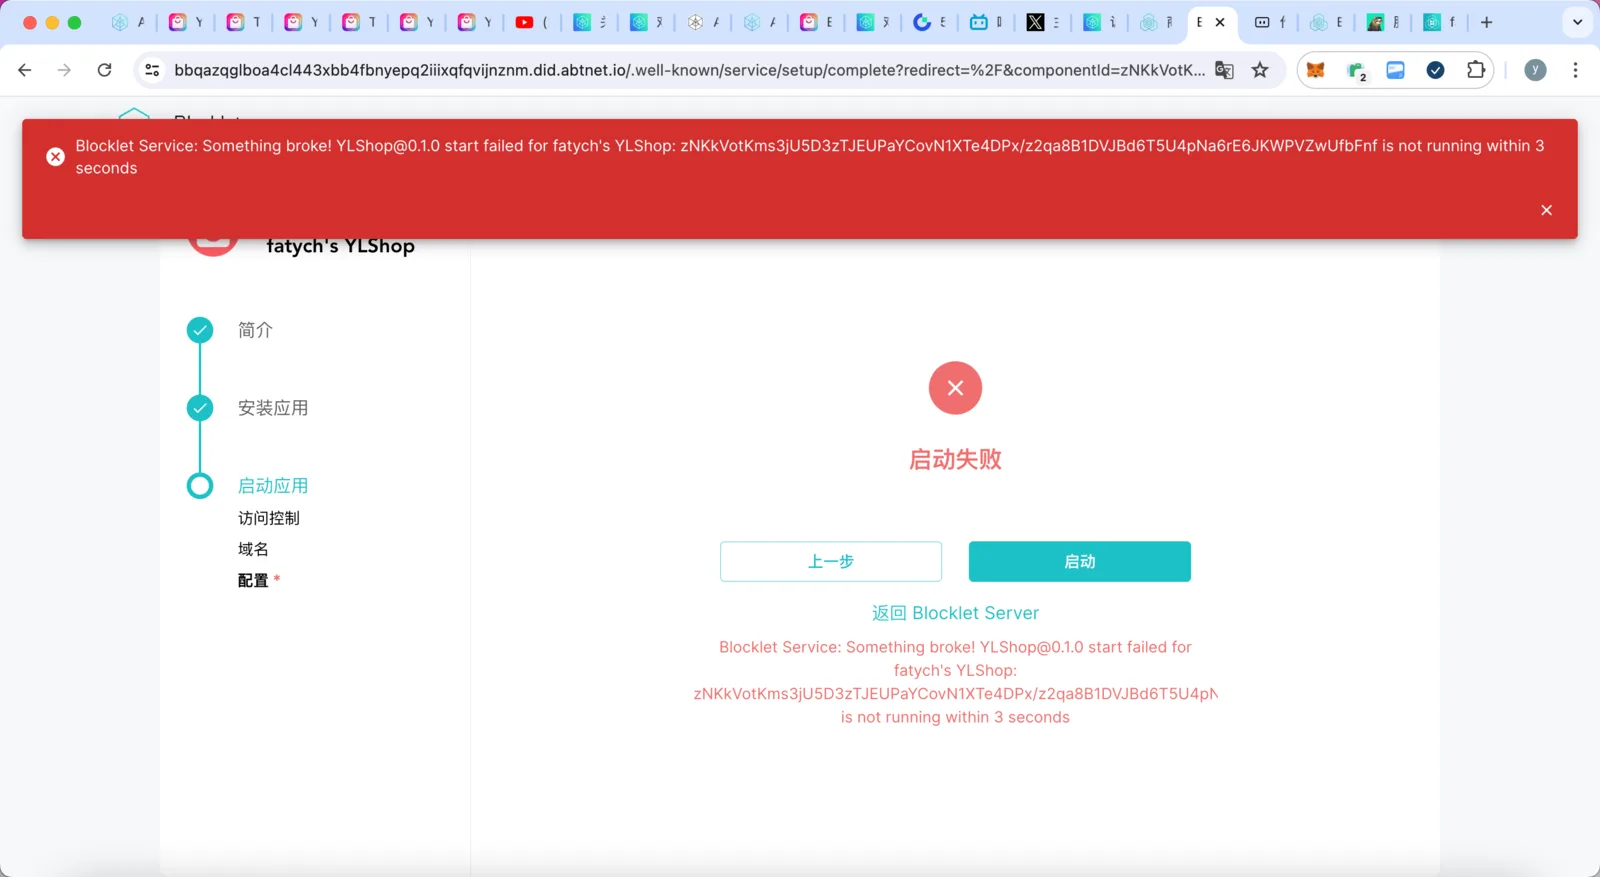Reload the current page

click(x=104, y=70)
